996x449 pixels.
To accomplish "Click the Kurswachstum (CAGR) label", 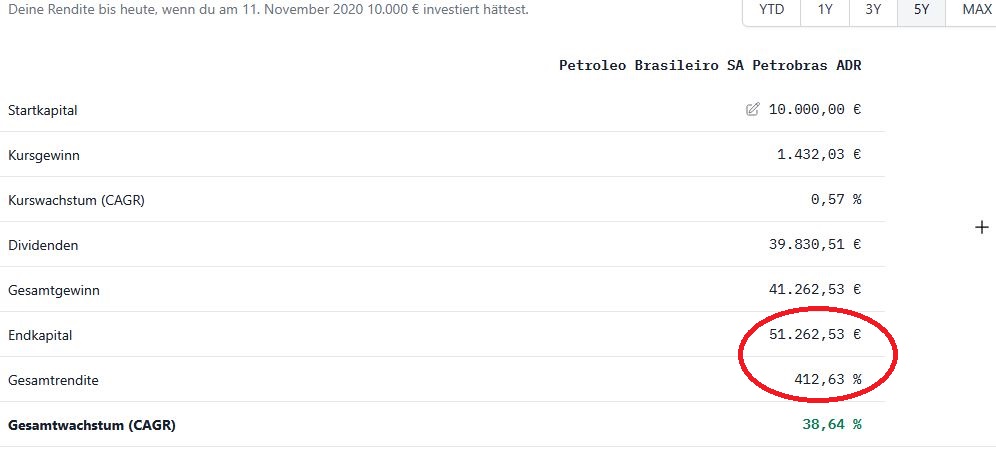I will (x=76, y=200).
